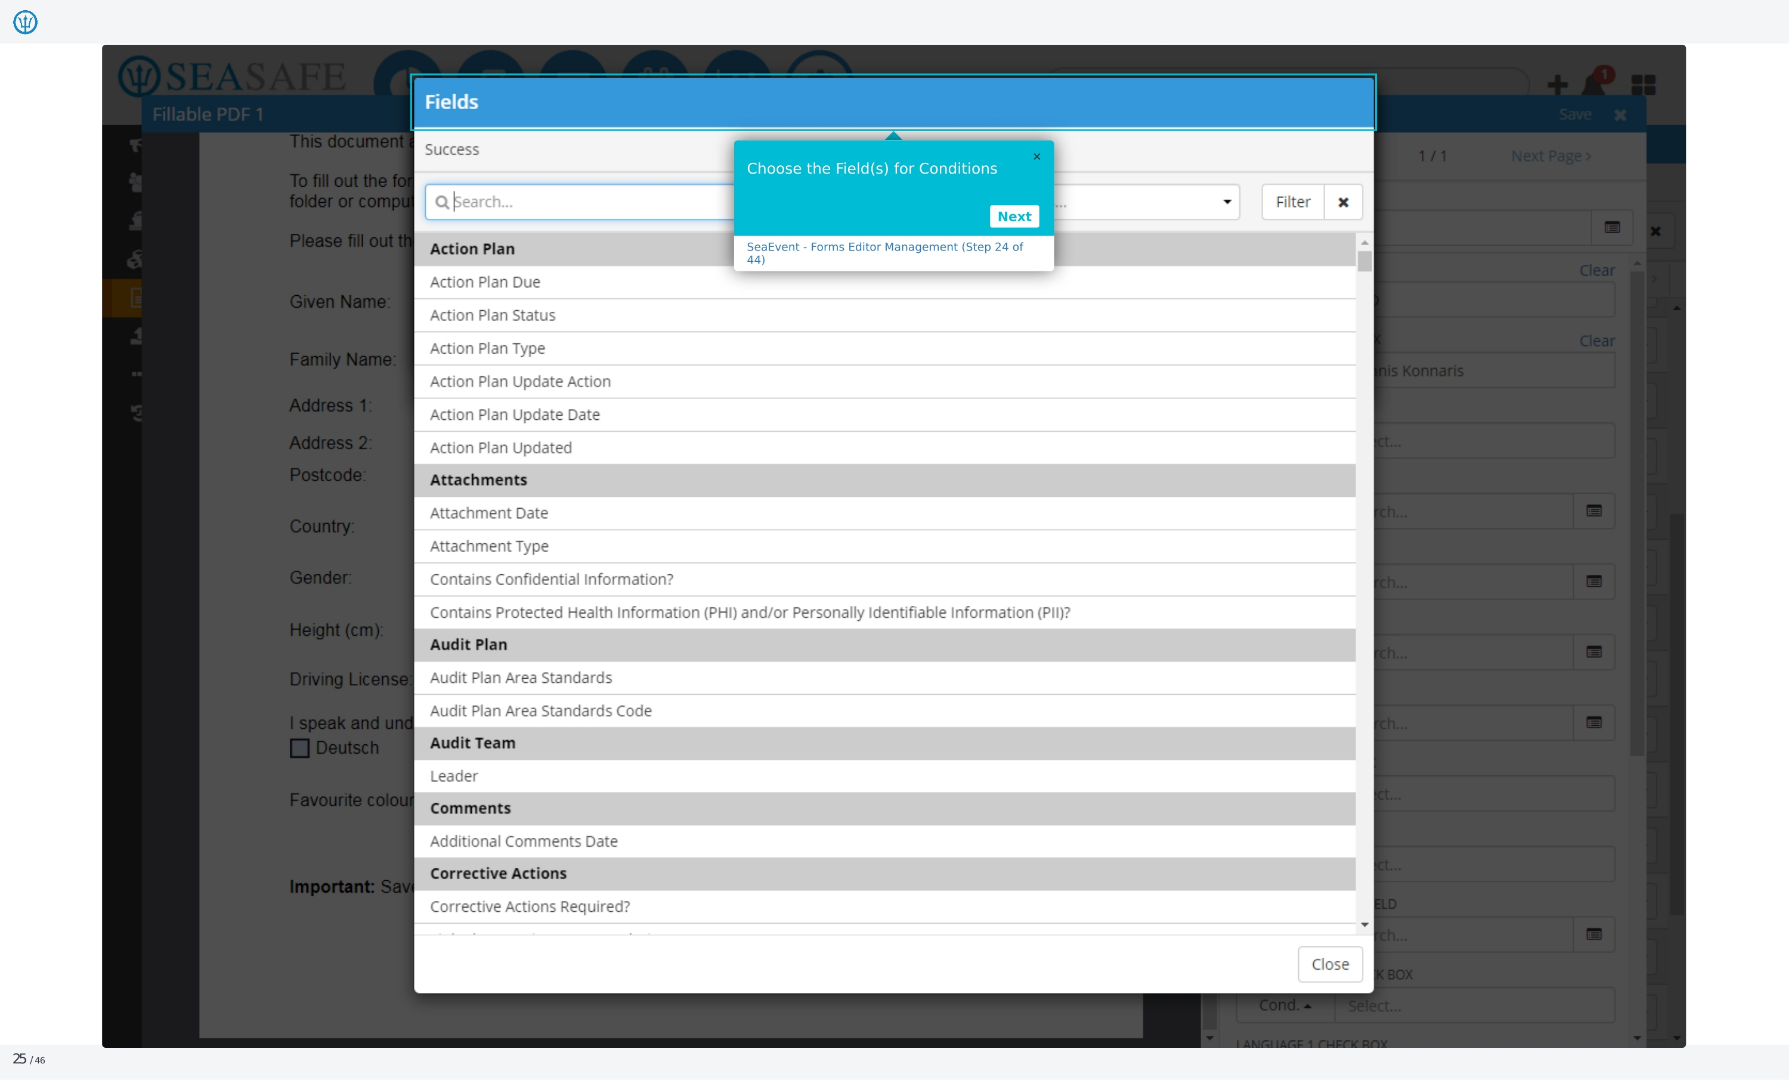Click the SeaEvent Forms Editor Management step label
The height and width of the screenshot is (1080, 1789).
[885, 253]
